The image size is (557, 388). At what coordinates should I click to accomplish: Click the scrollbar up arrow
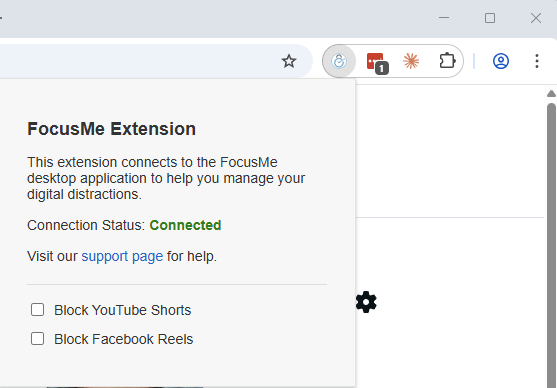[551, 94]
